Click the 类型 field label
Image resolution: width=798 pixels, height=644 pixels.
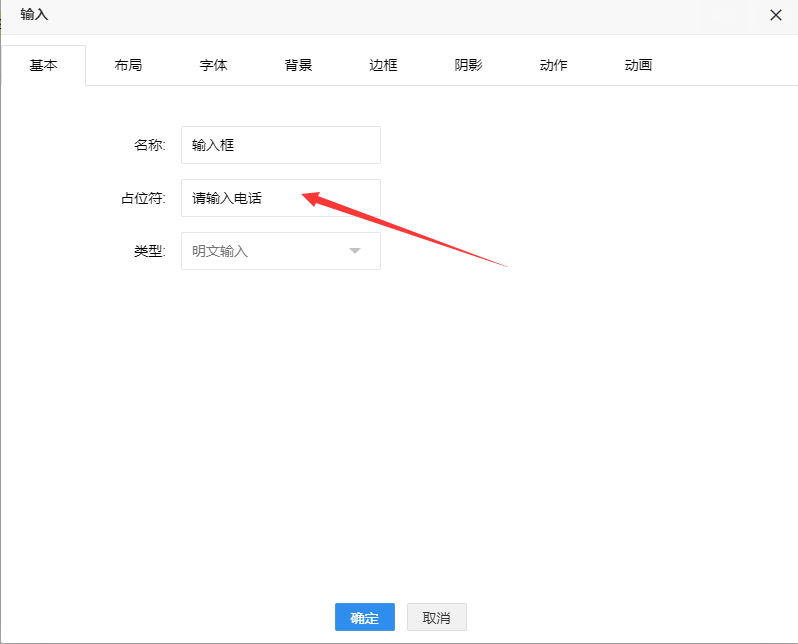pyautogui.click(x=149, y=251)
